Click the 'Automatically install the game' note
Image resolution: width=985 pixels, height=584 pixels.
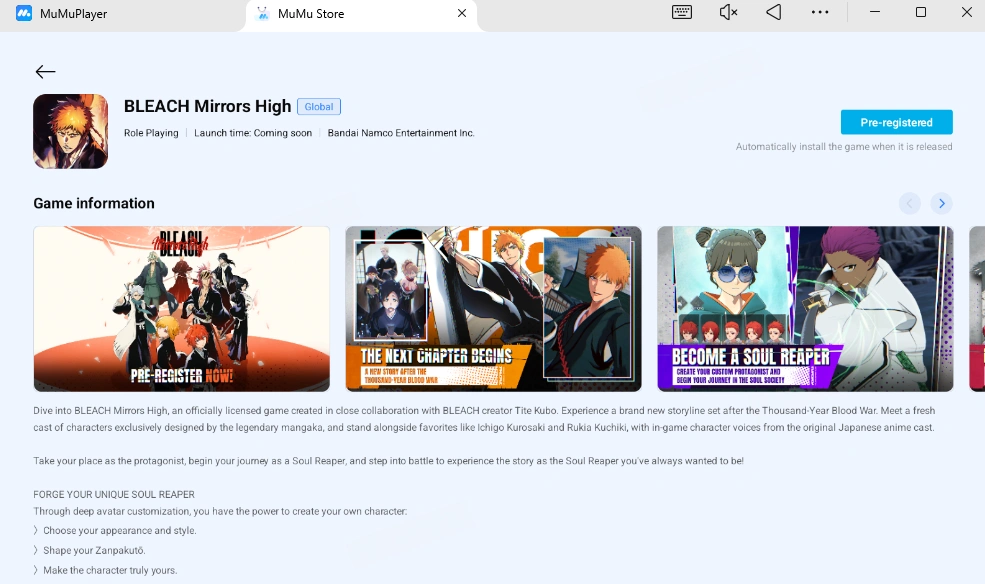(x=844, y=147)
